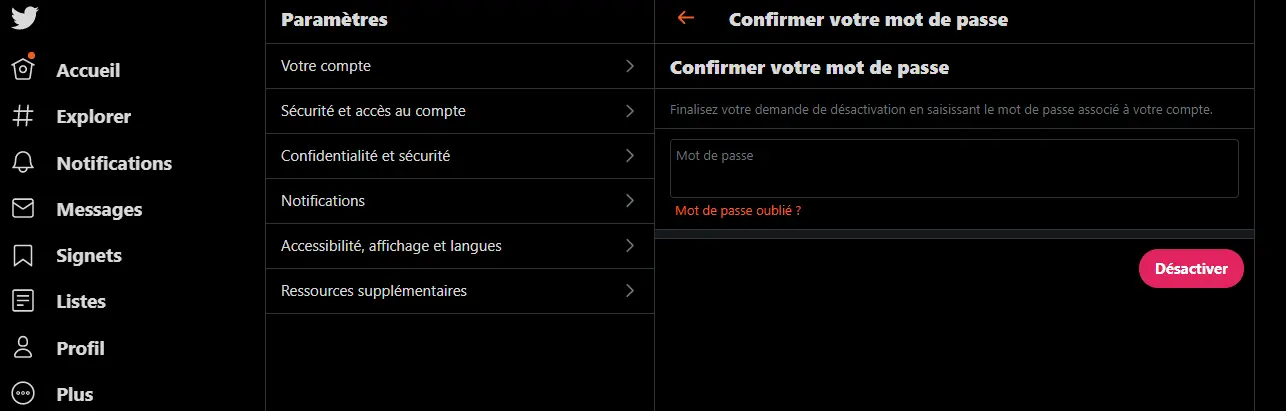Expand Sécurité et accès au compte chevron
The image size is (1286, 411).
point(630,111)
